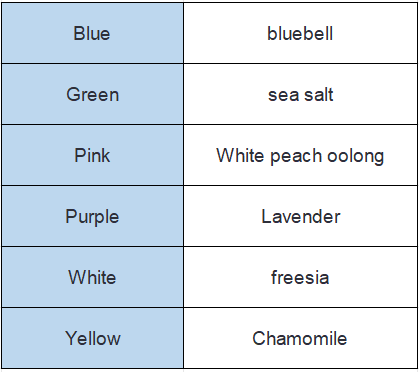Click the Yellow label cell
This screenshot has height=372, width=419.
pos(92,338)
